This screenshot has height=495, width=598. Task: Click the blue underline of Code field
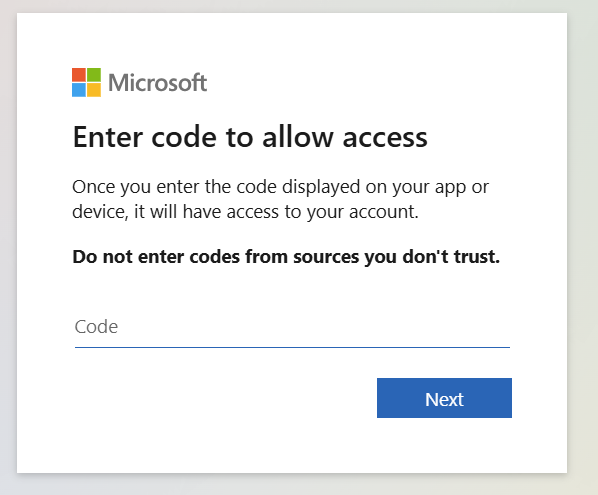[292, 347]
